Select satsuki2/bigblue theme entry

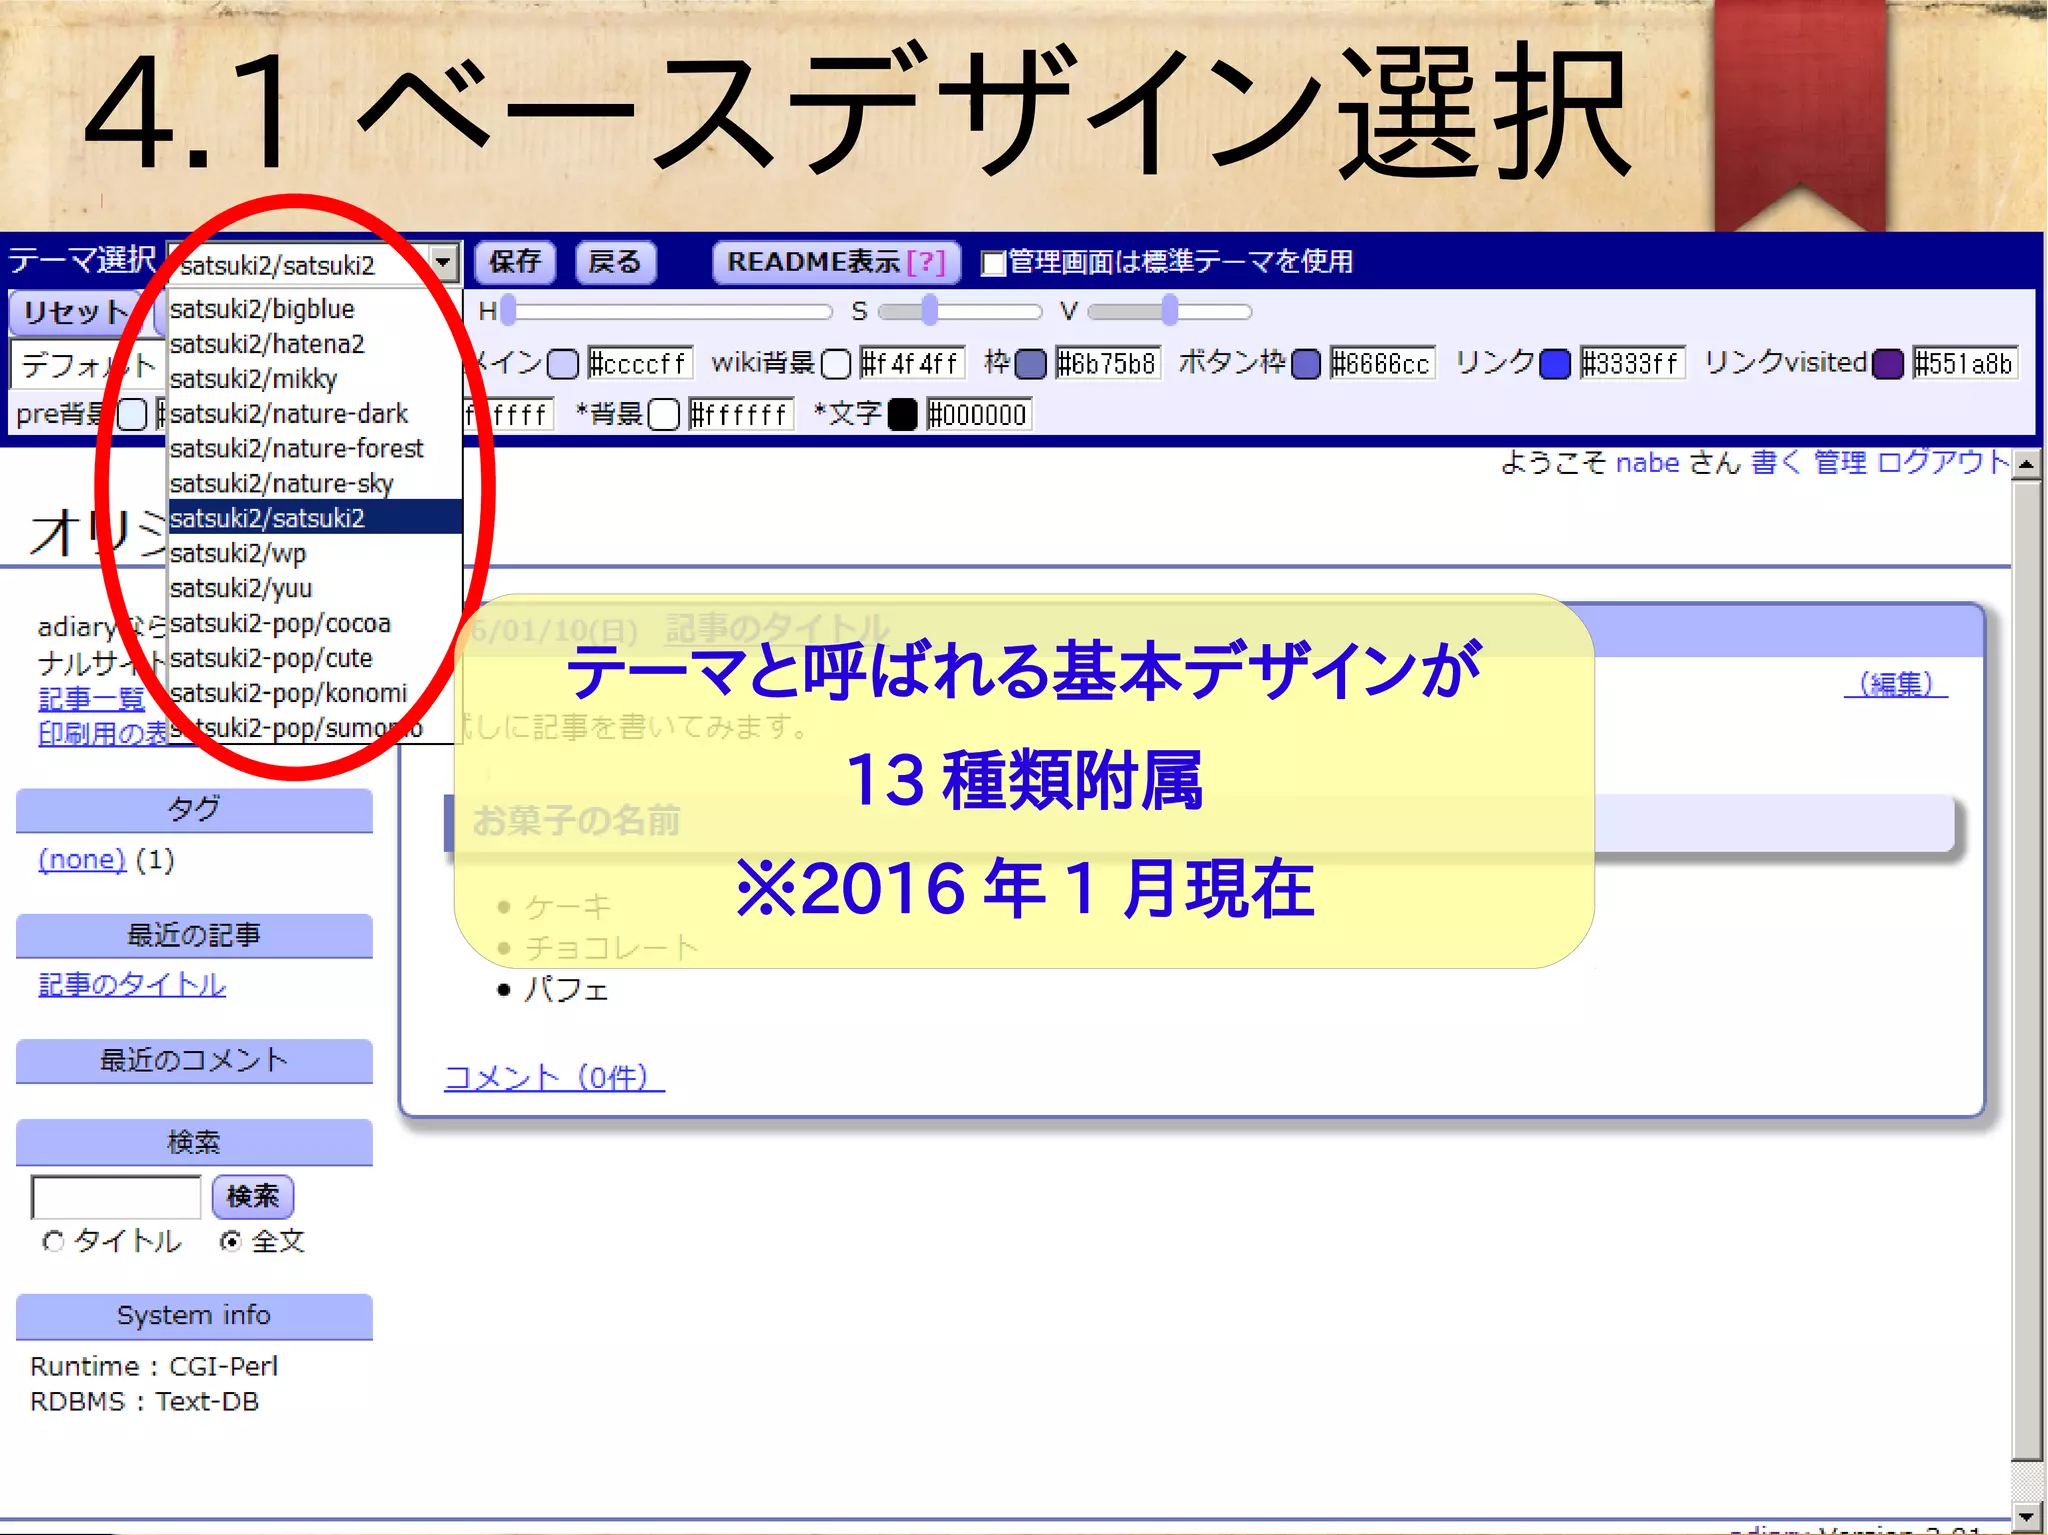pos(262,310)
